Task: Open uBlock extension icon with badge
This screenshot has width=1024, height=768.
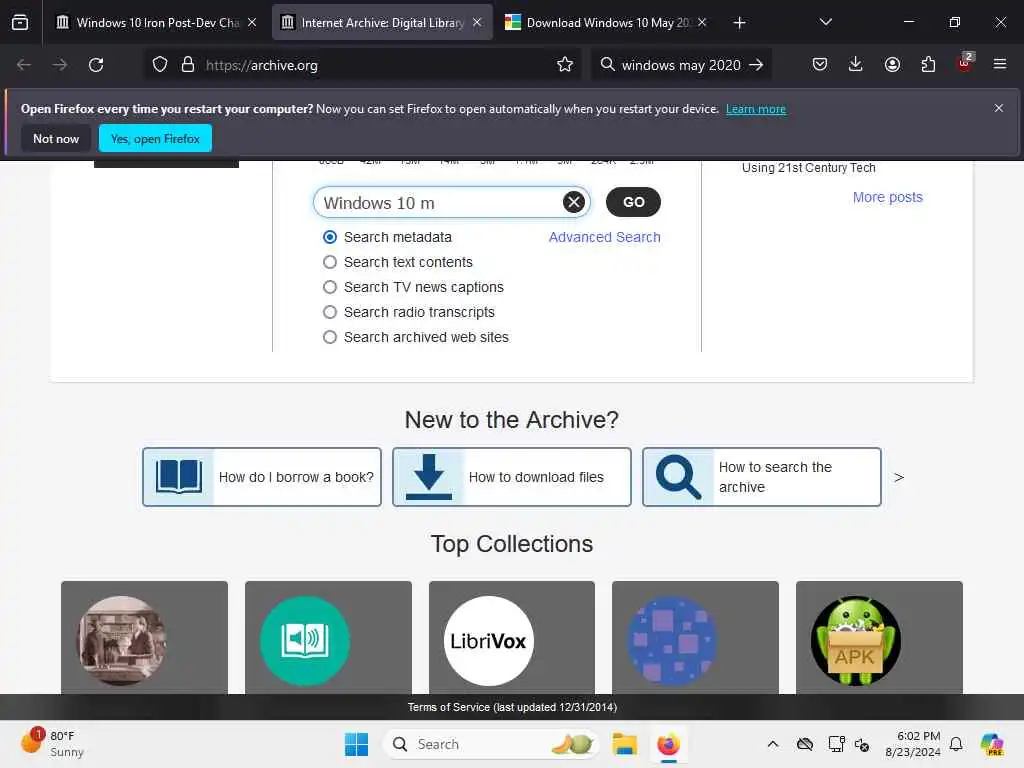Action: [x=965, y=63]
